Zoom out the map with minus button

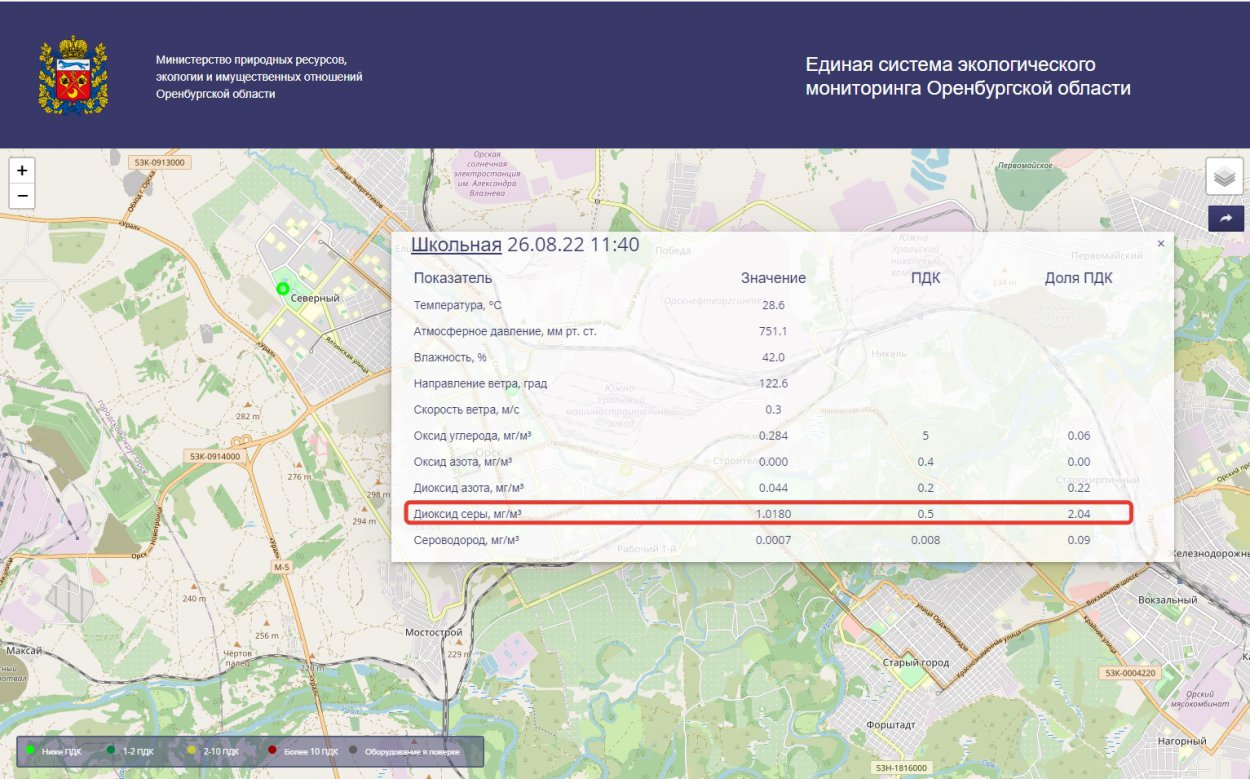tap(22, 196)
